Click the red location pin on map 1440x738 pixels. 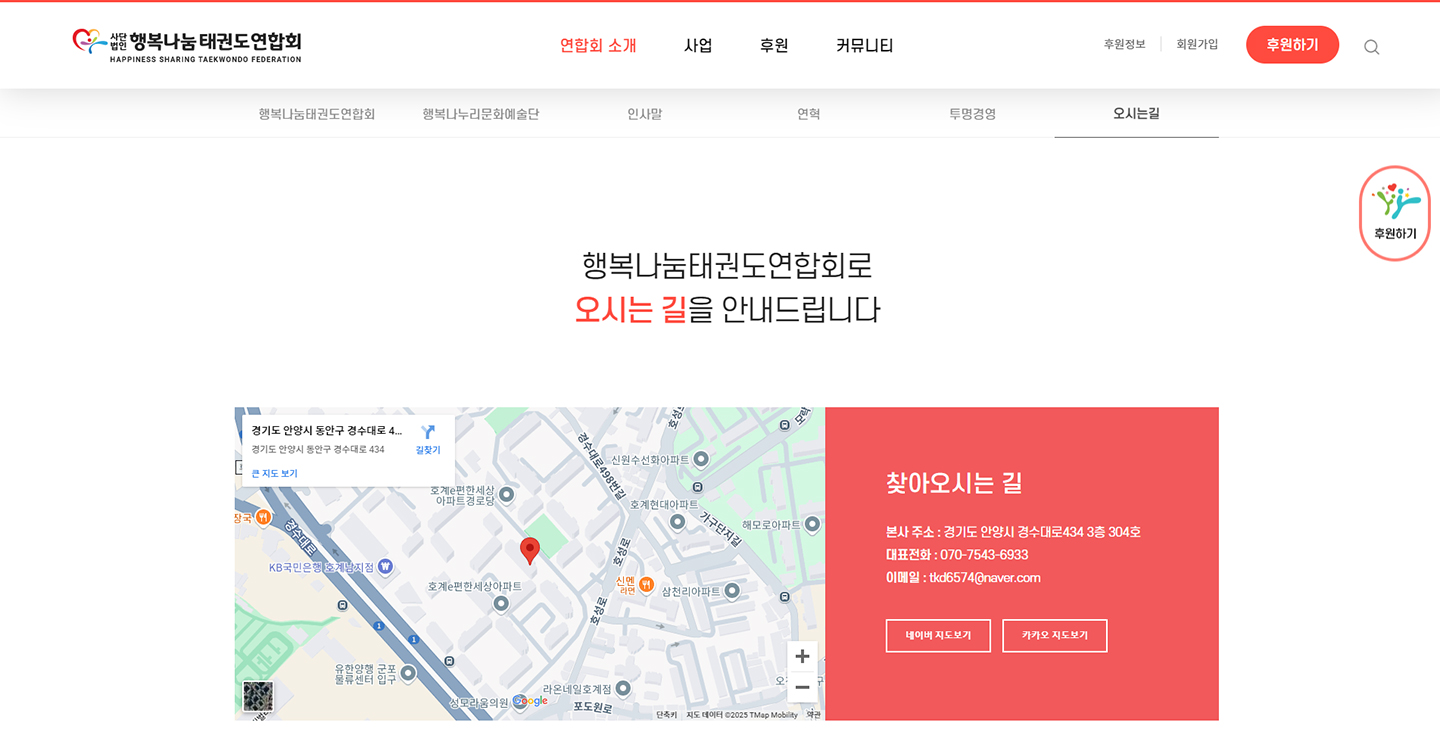pos(530,550)
